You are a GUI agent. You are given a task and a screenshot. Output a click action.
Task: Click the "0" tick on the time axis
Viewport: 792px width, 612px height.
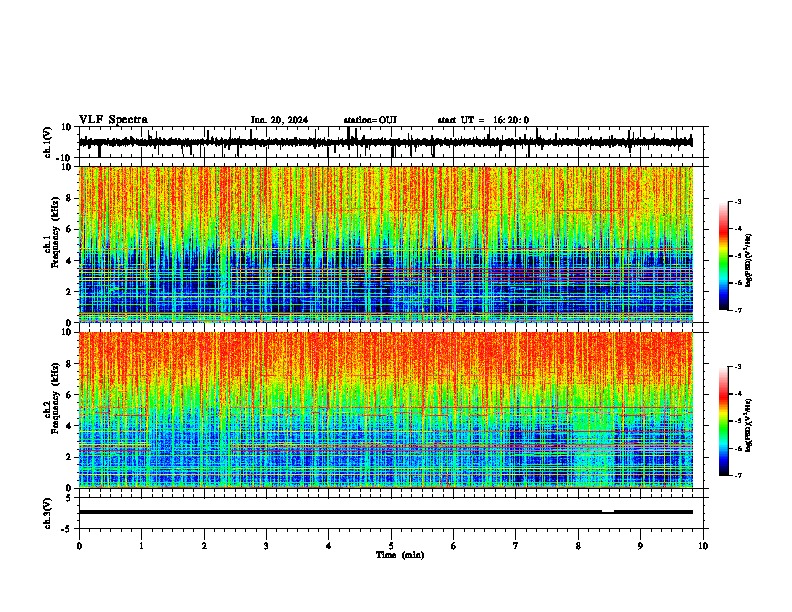pos(79,546)
